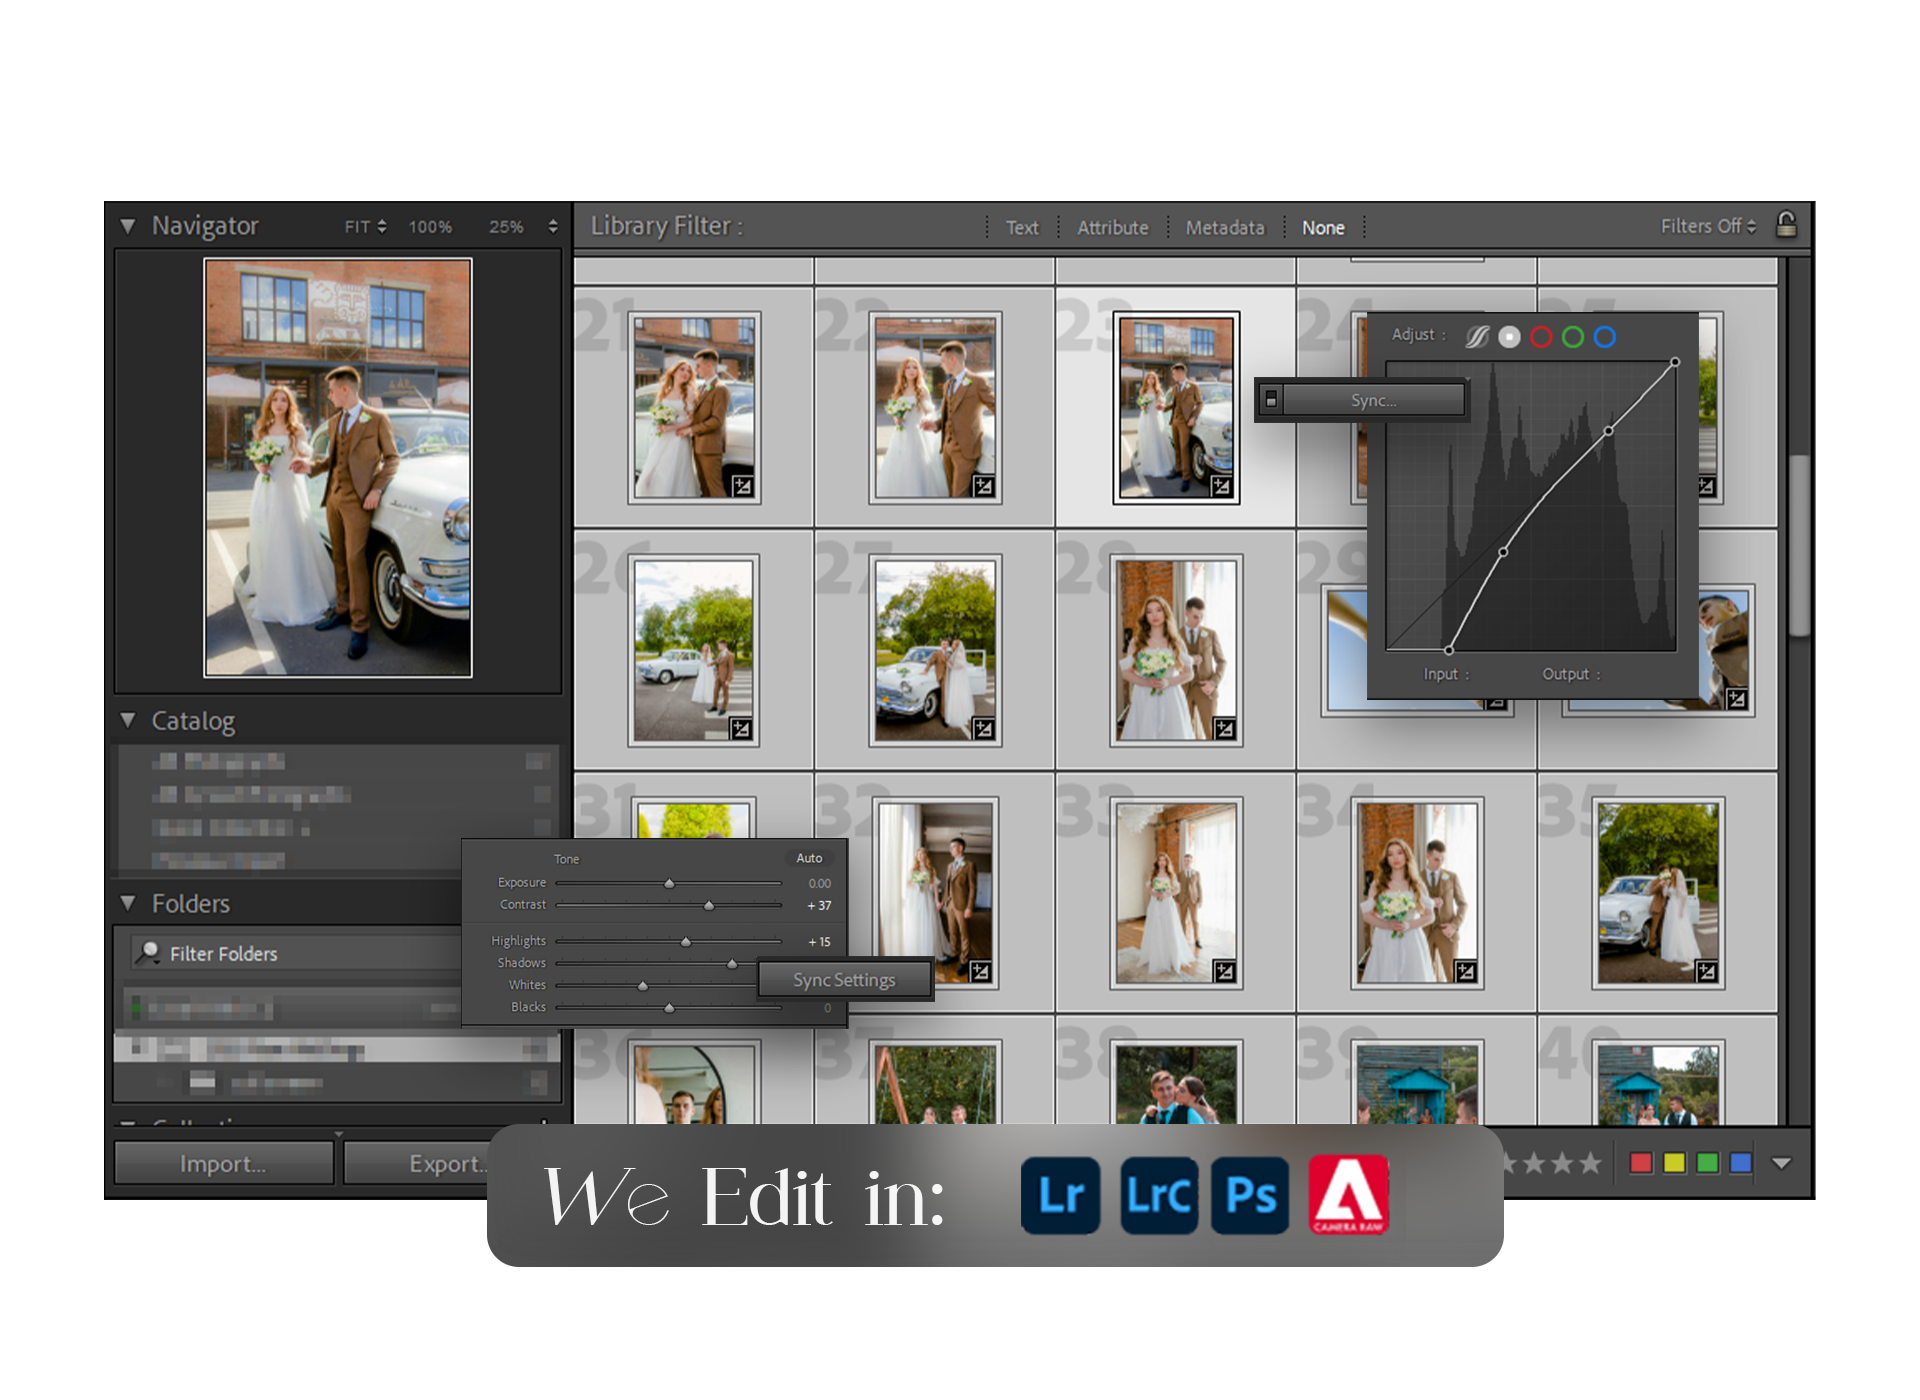1920x1400 pixels.
Task: Click the filter lock padlock icon
Action: 1786,225
